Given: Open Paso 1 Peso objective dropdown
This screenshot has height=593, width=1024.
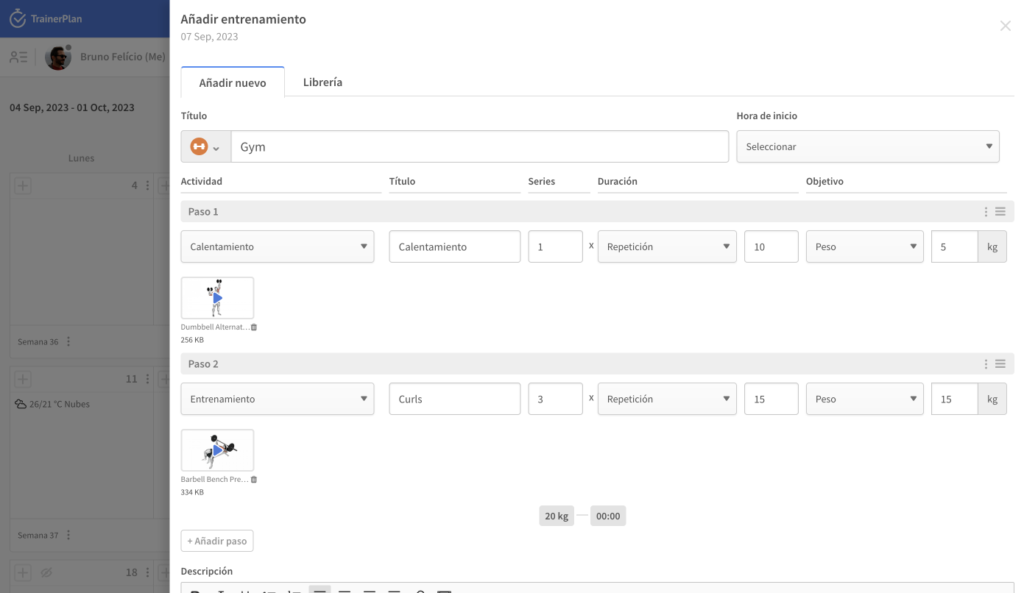Looking at the screenshot, I should click(865, 247).
